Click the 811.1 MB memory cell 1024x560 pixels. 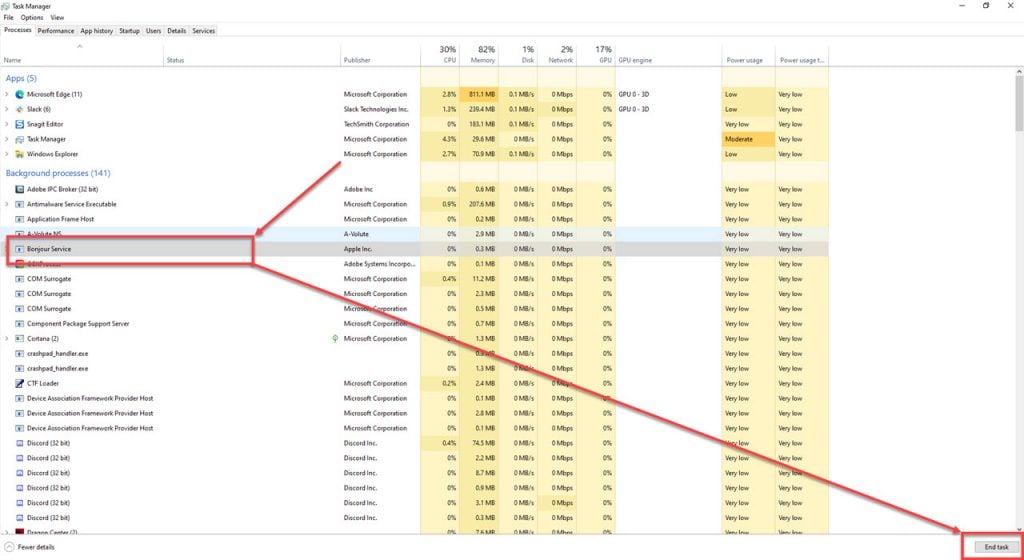(479, 95)
